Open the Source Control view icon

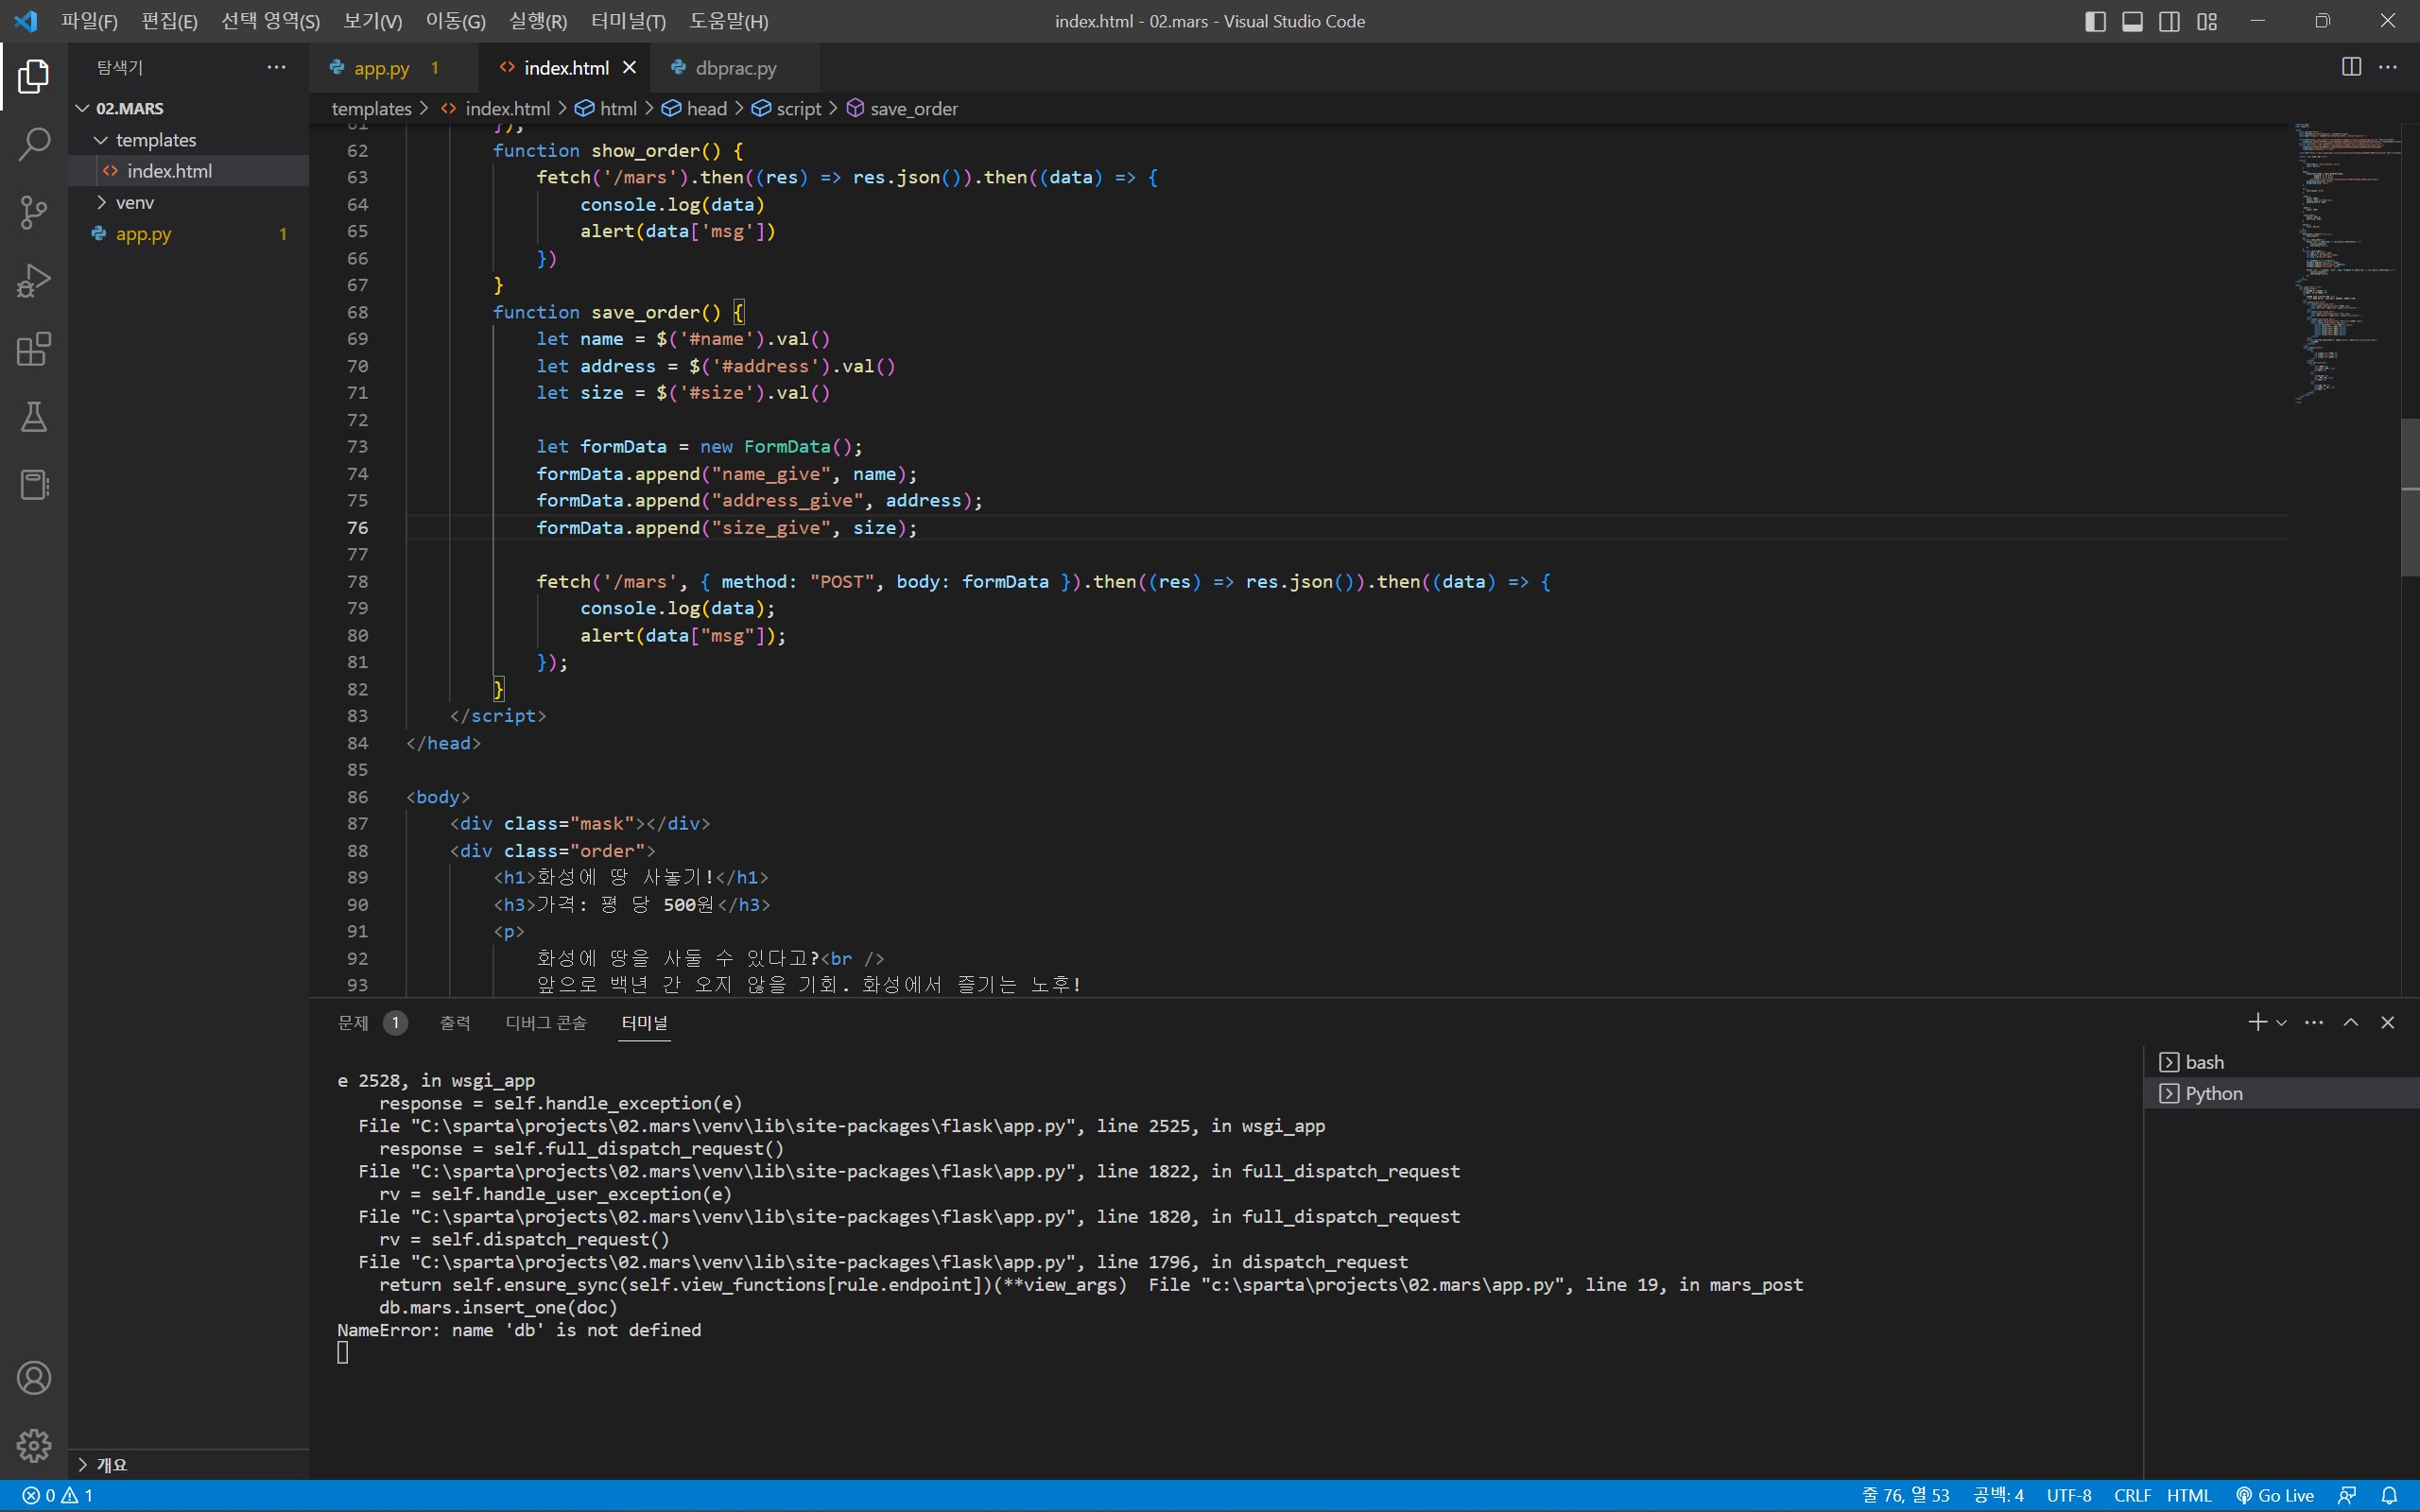pos(34,212)
